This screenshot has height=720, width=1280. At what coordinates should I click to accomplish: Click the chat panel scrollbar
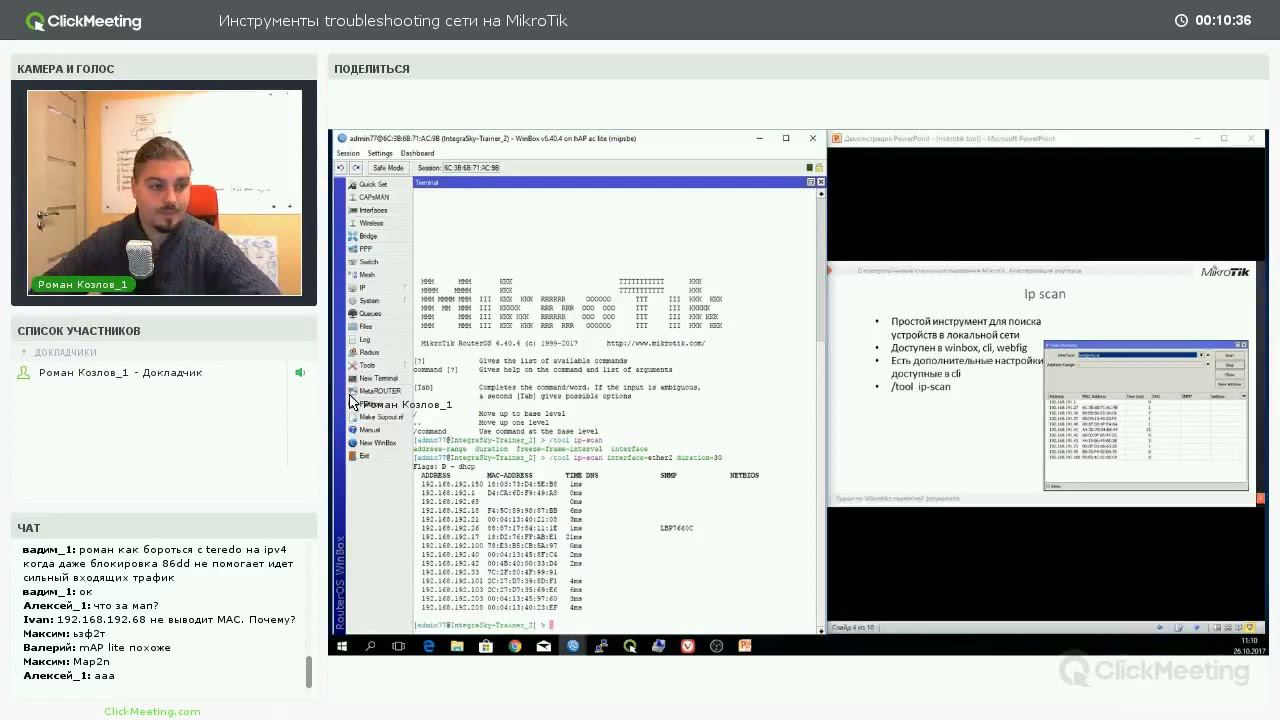(x=308, y=671)
